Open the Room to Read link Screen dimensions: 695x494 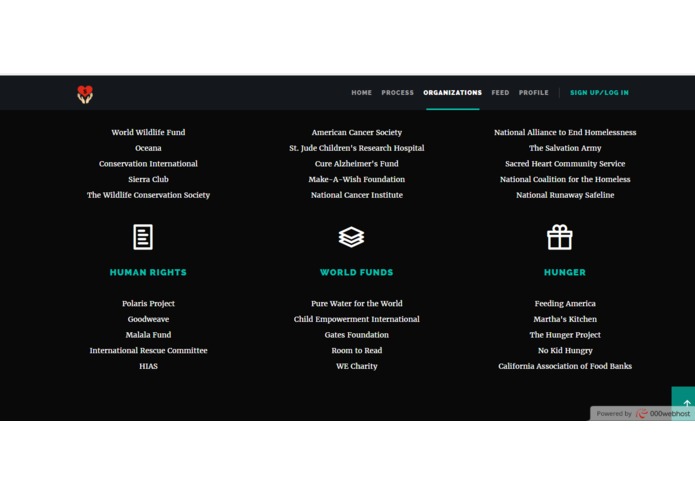point(357,350)
